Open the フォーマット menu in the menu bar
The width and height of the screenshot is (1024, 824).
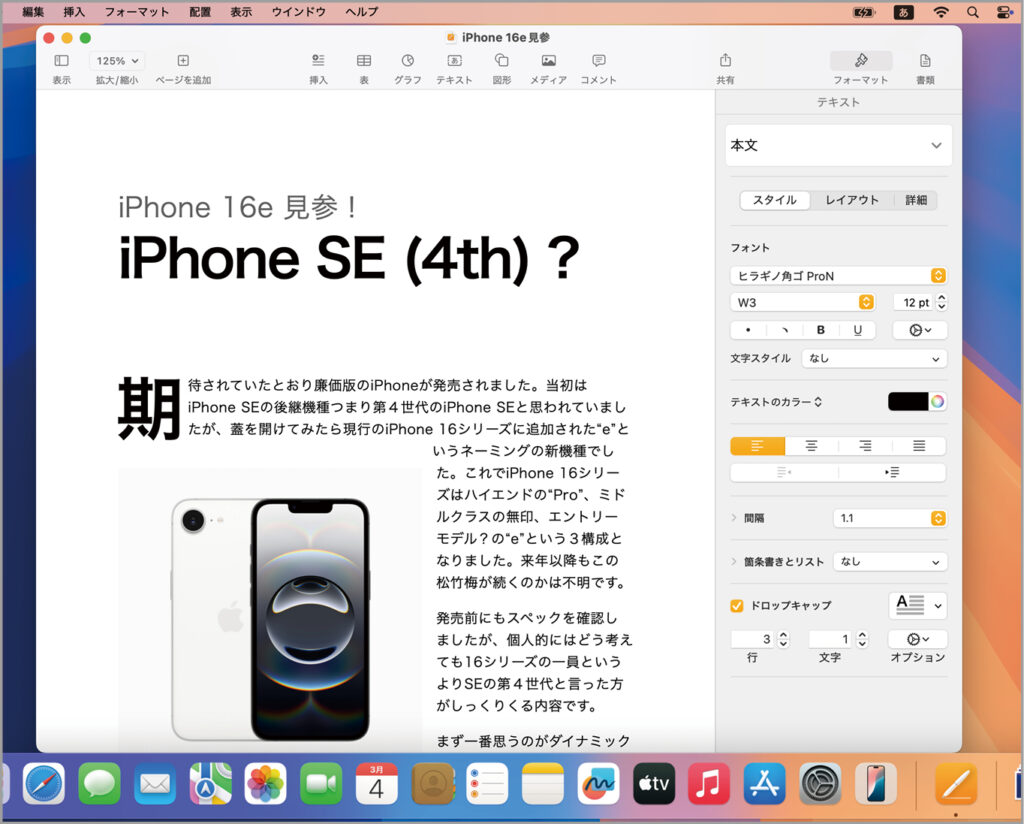[x=136, y=12]
